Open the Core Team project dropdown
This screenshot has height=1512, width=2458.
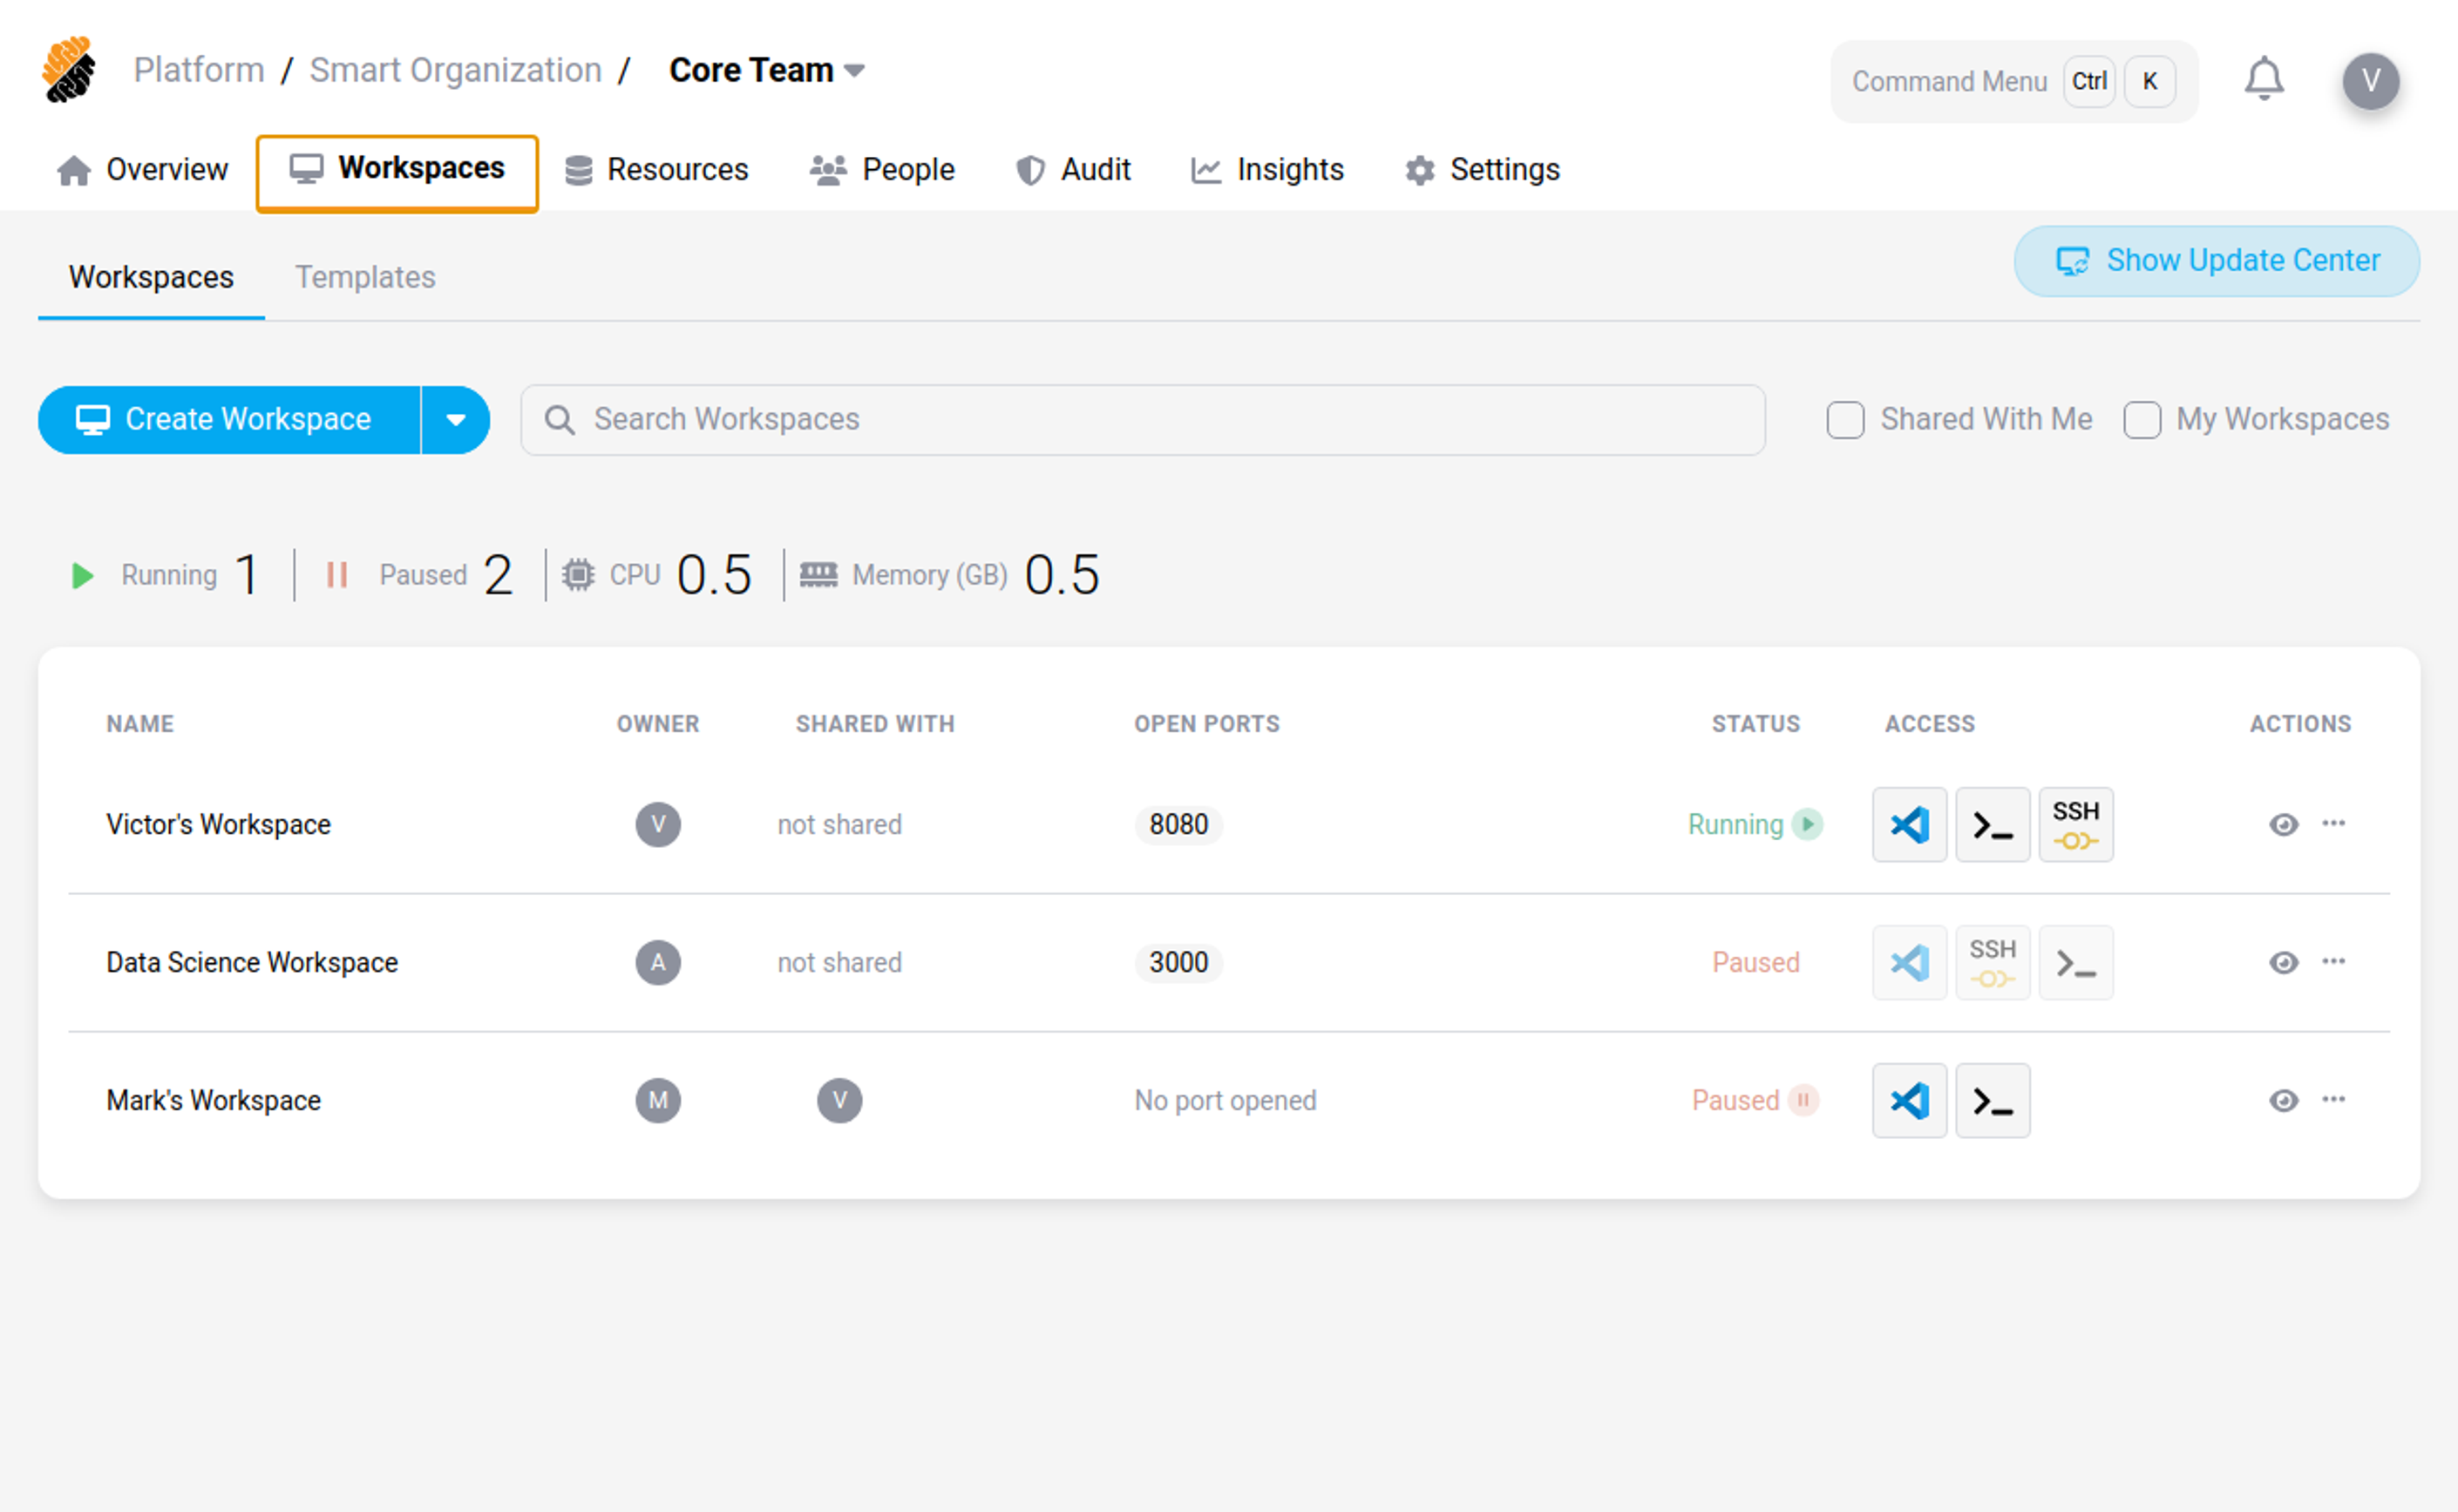coord(766,70)
